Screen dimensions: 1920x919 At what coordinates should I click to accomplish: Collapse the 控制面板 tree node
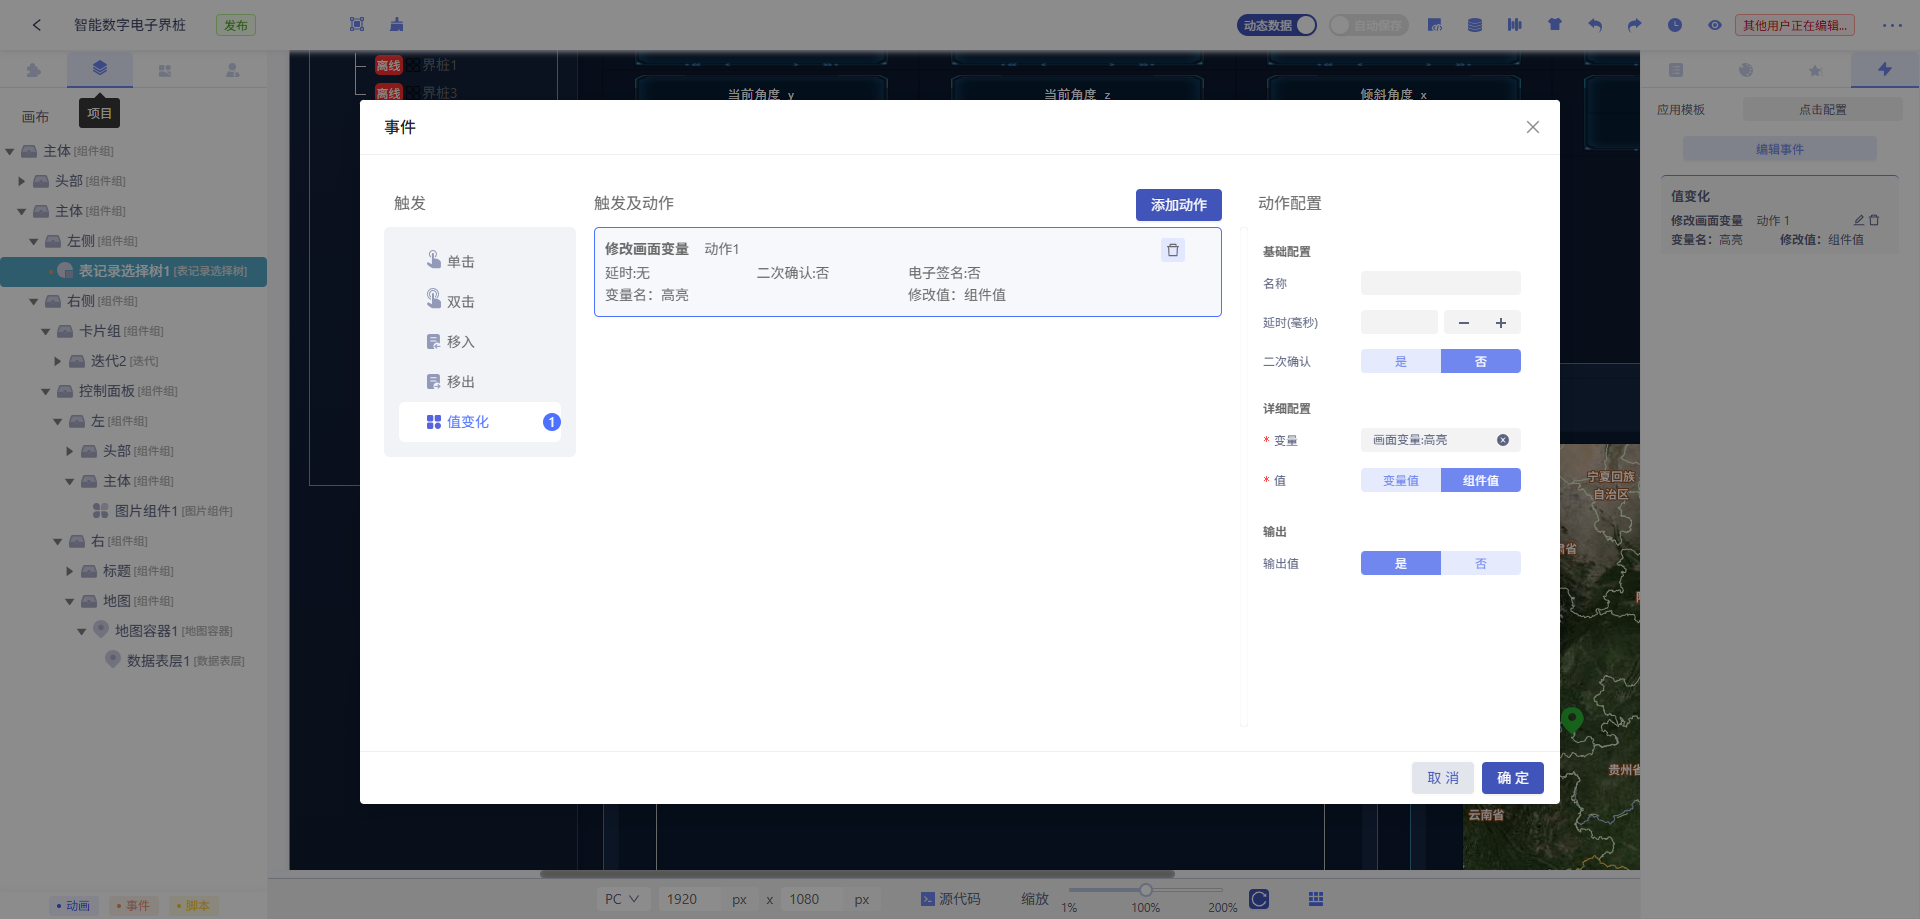click(46, 392)
